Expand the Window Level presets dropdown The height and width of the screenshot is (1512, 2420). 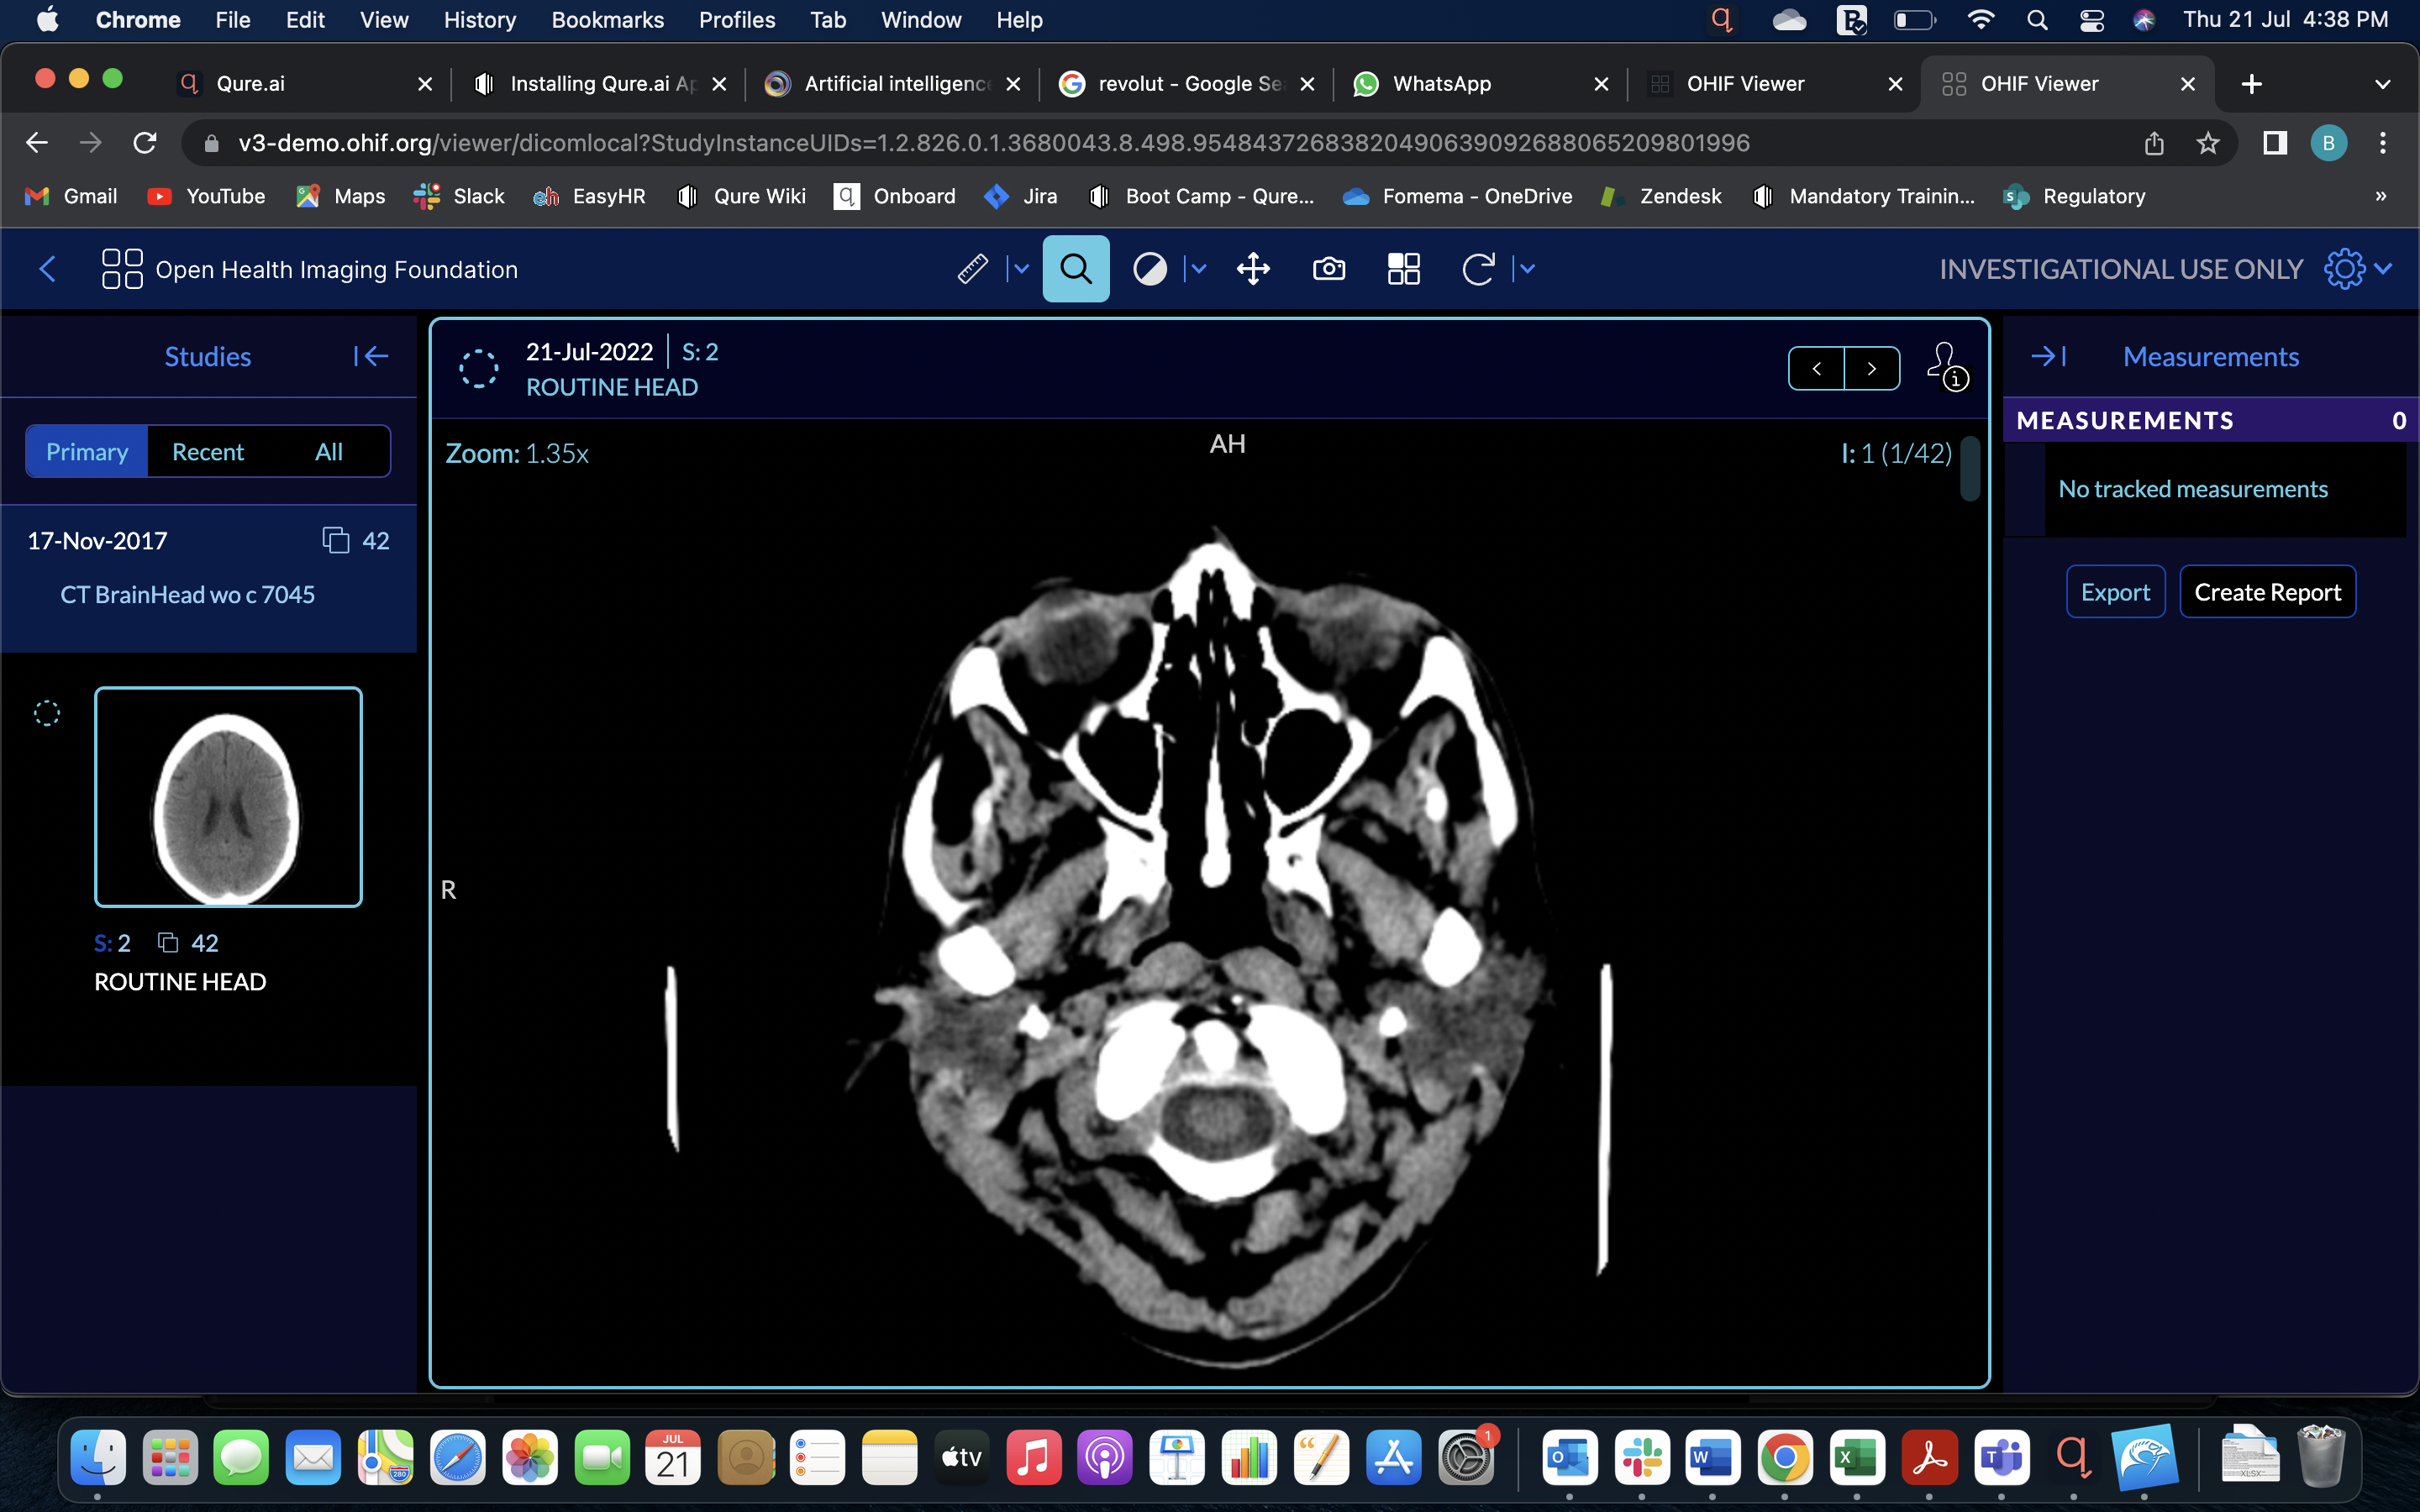point(1198,268)
